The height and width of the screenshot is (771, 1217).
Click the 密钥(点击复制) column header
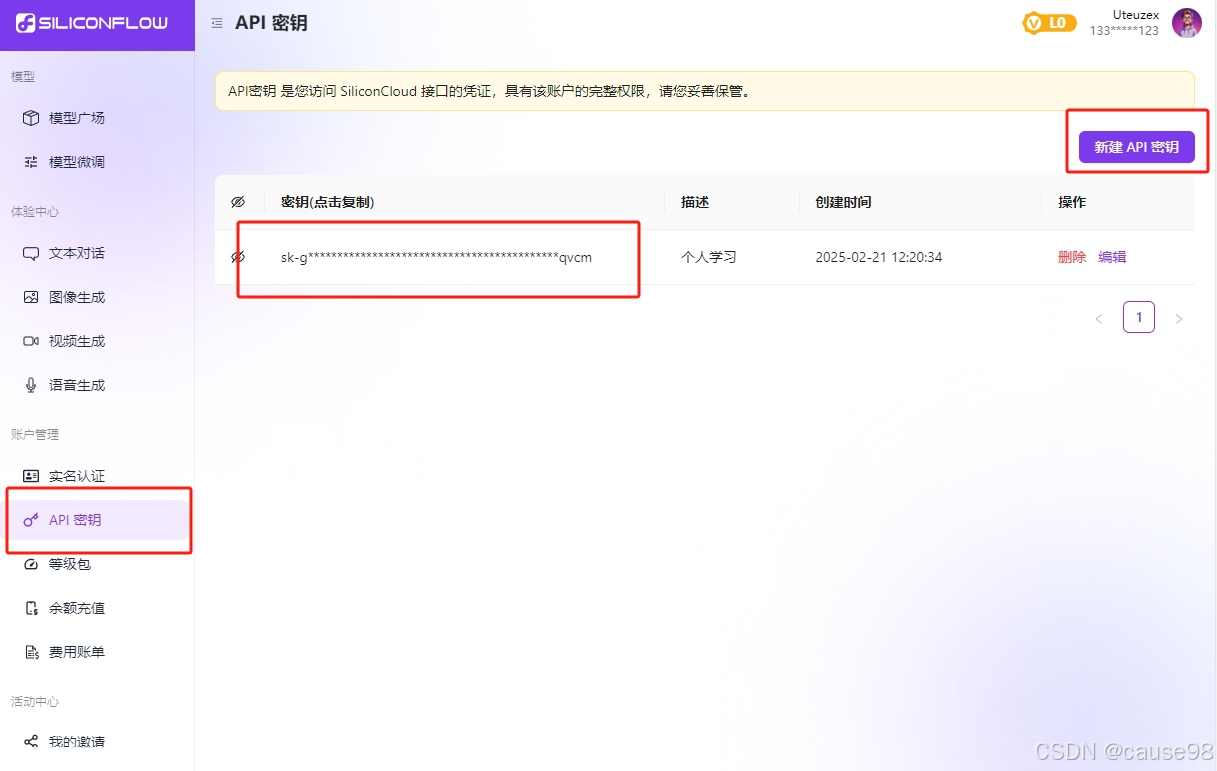(x=327, y=202)
